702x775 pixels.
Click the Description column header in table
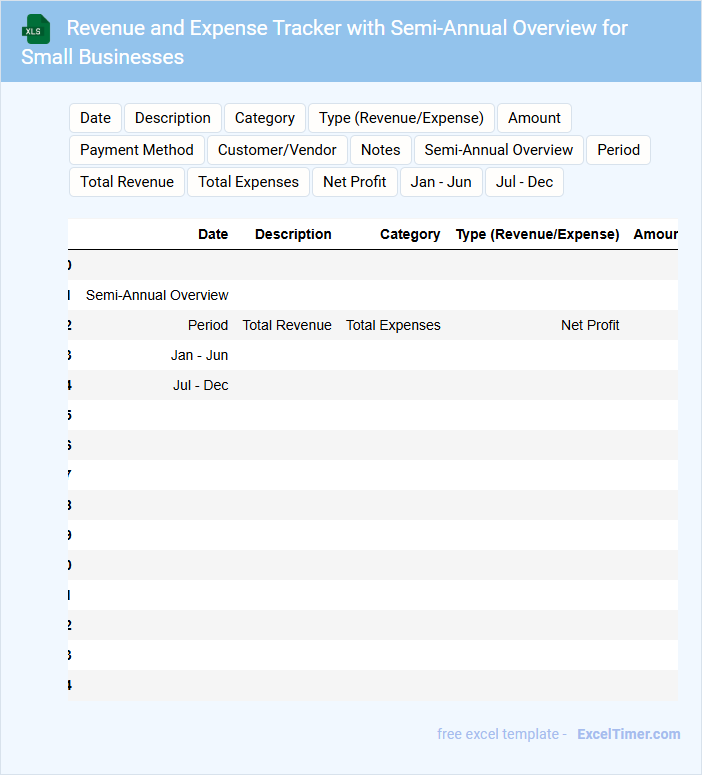pyautogui.click(x=293, y=234)
